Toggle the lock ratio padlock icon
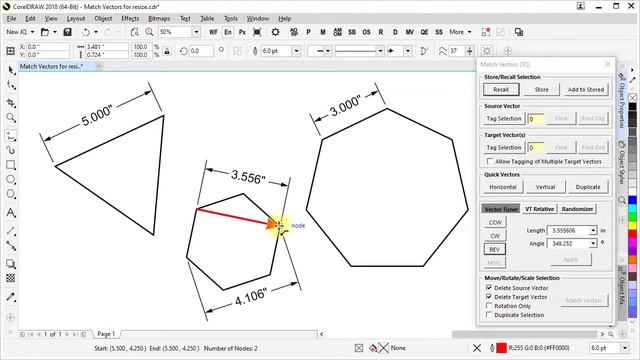This screenshot has height=360, width=640. (167, 51)
